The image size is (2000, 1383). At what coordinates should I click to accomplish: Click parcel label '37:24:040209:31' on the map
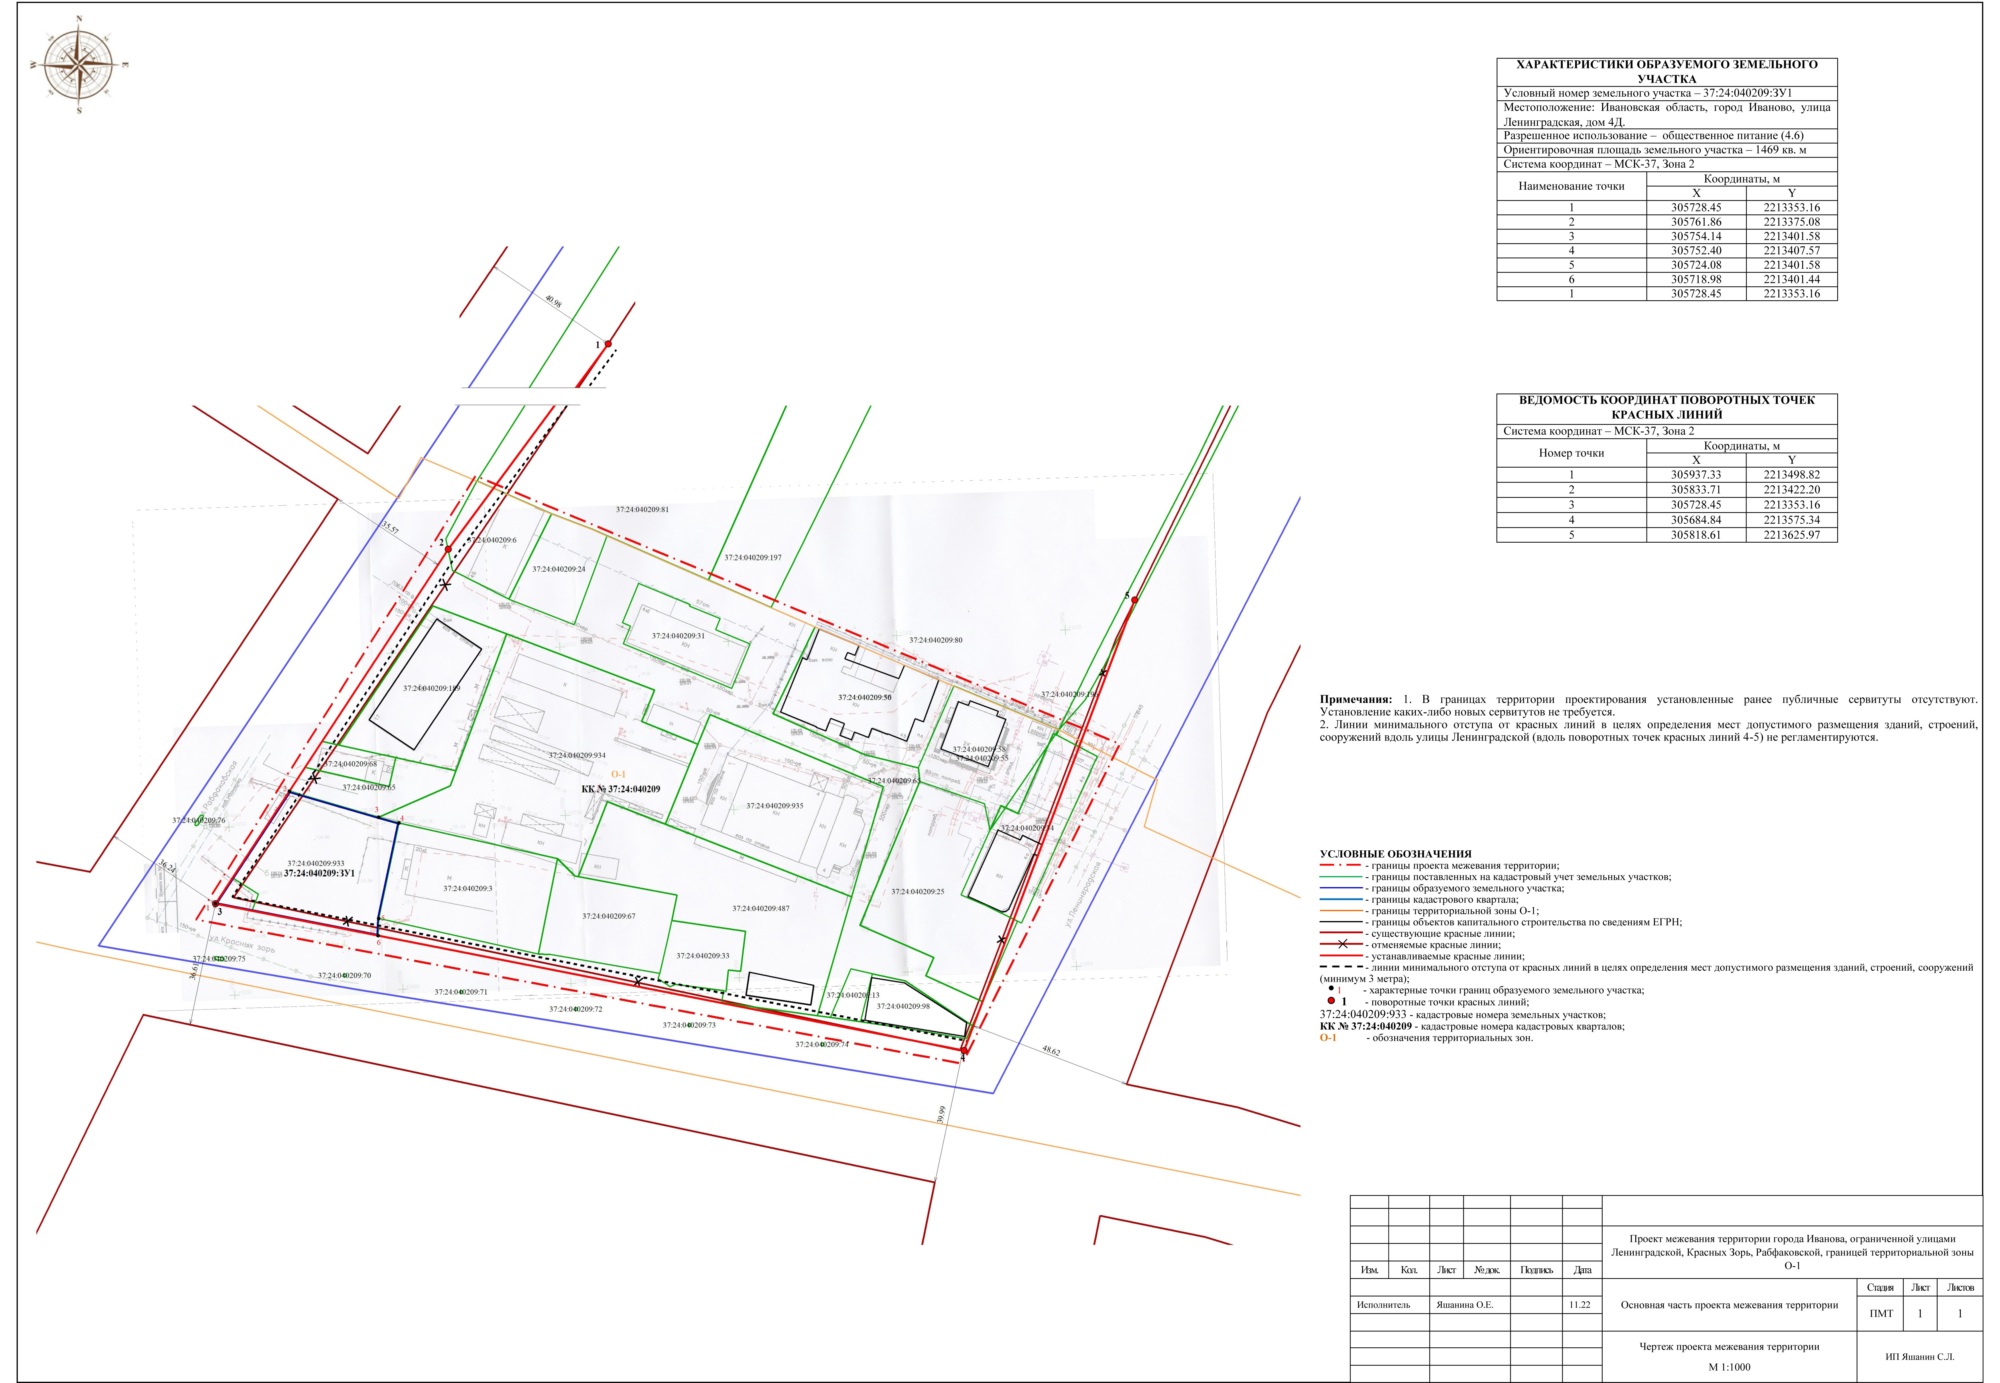point(679,636)
